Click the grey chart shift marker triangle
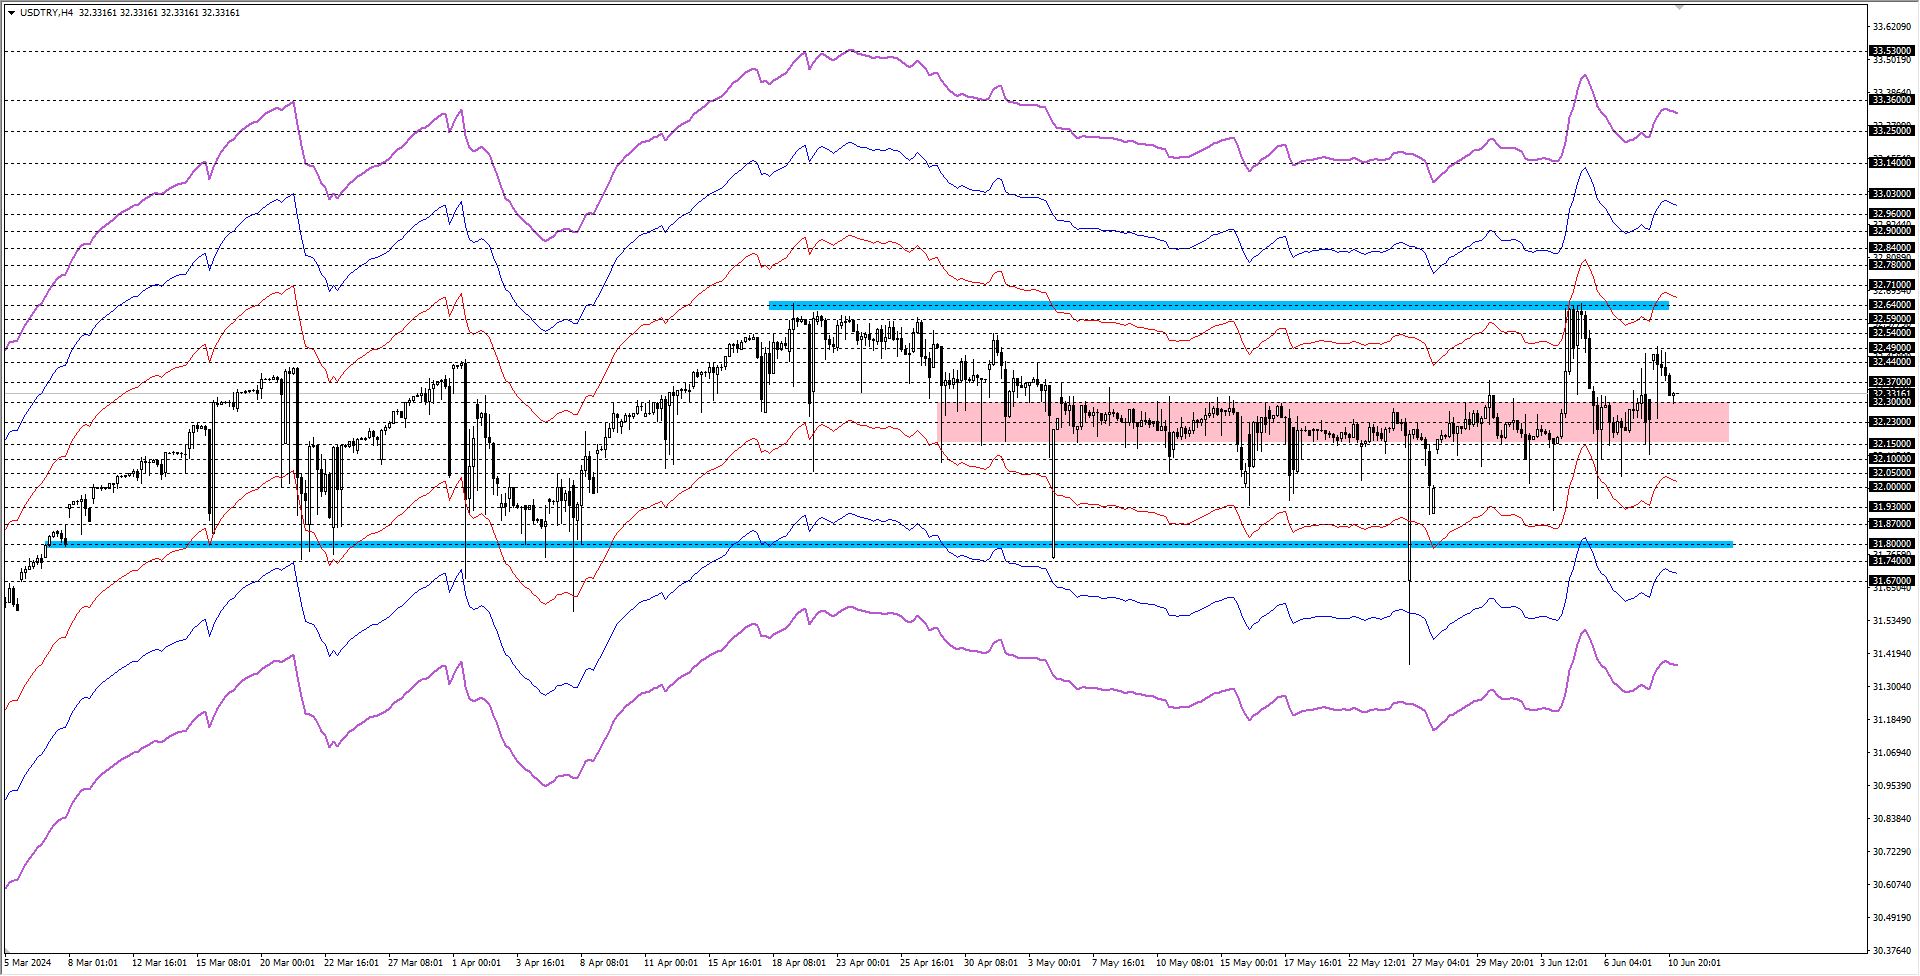This screenshot has width=1920, height=976. [x=1680, y=7]
